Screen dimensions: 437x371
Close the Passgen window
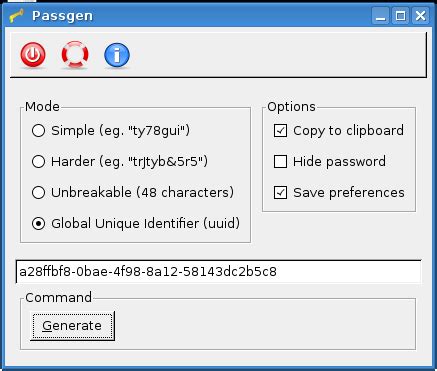[x=420, y=16]
